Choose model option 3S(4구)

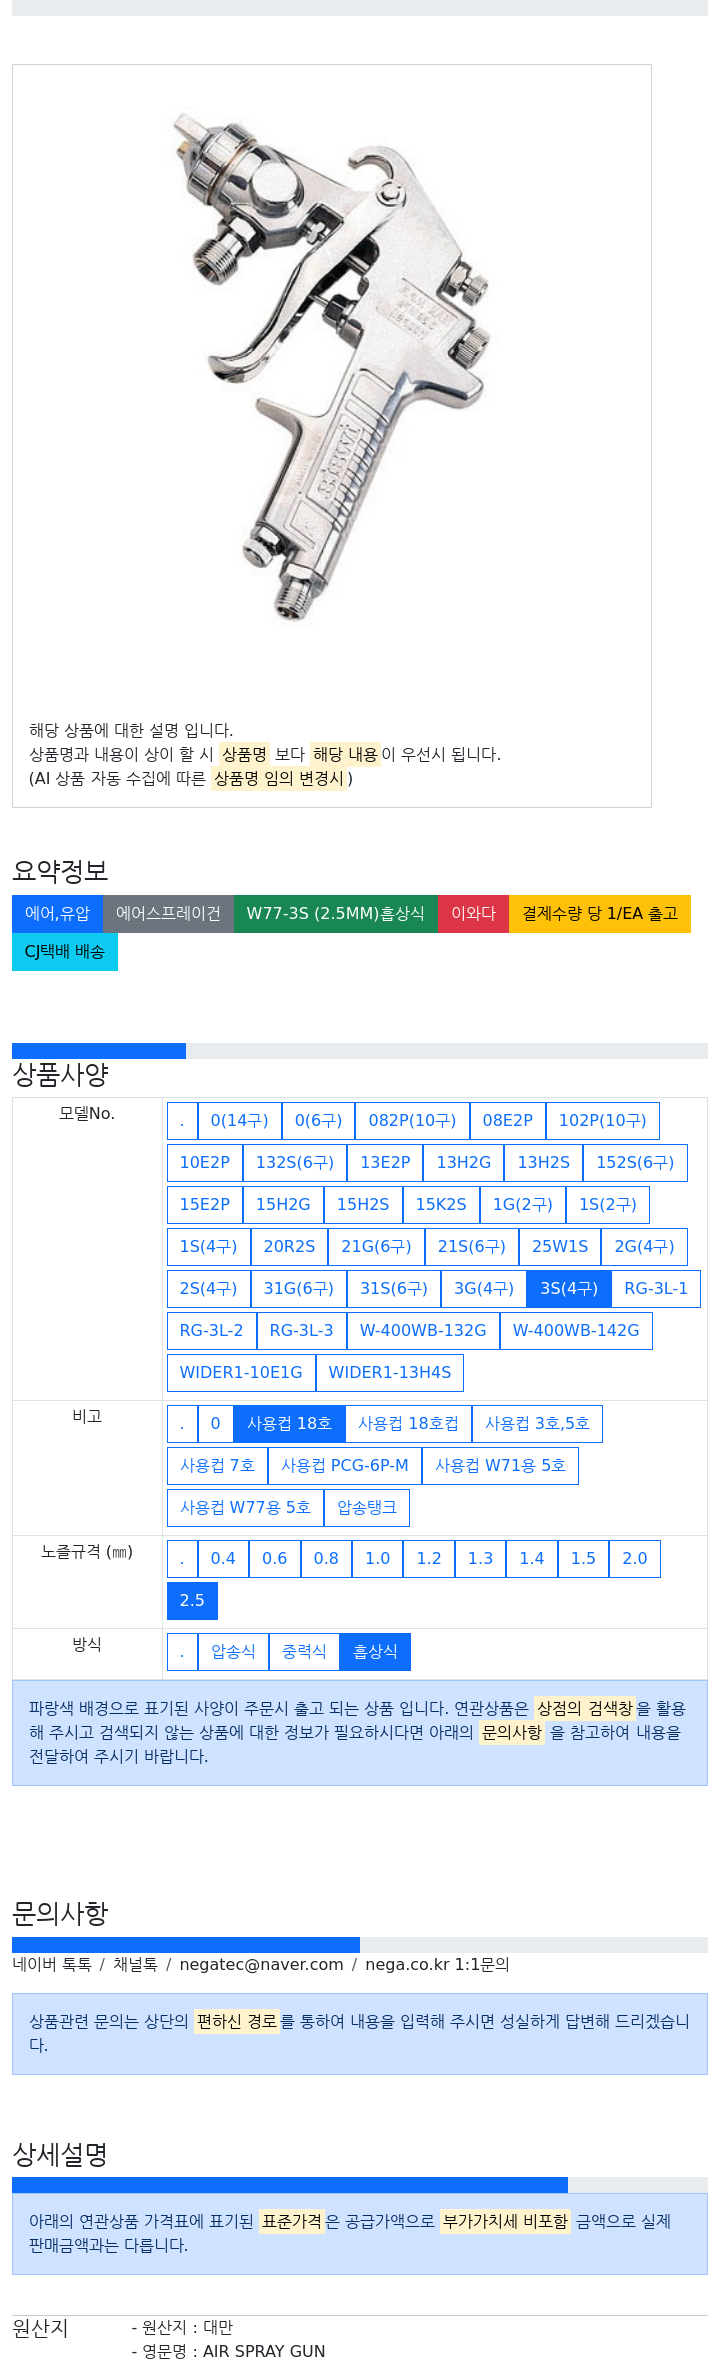coord(569,1288)
